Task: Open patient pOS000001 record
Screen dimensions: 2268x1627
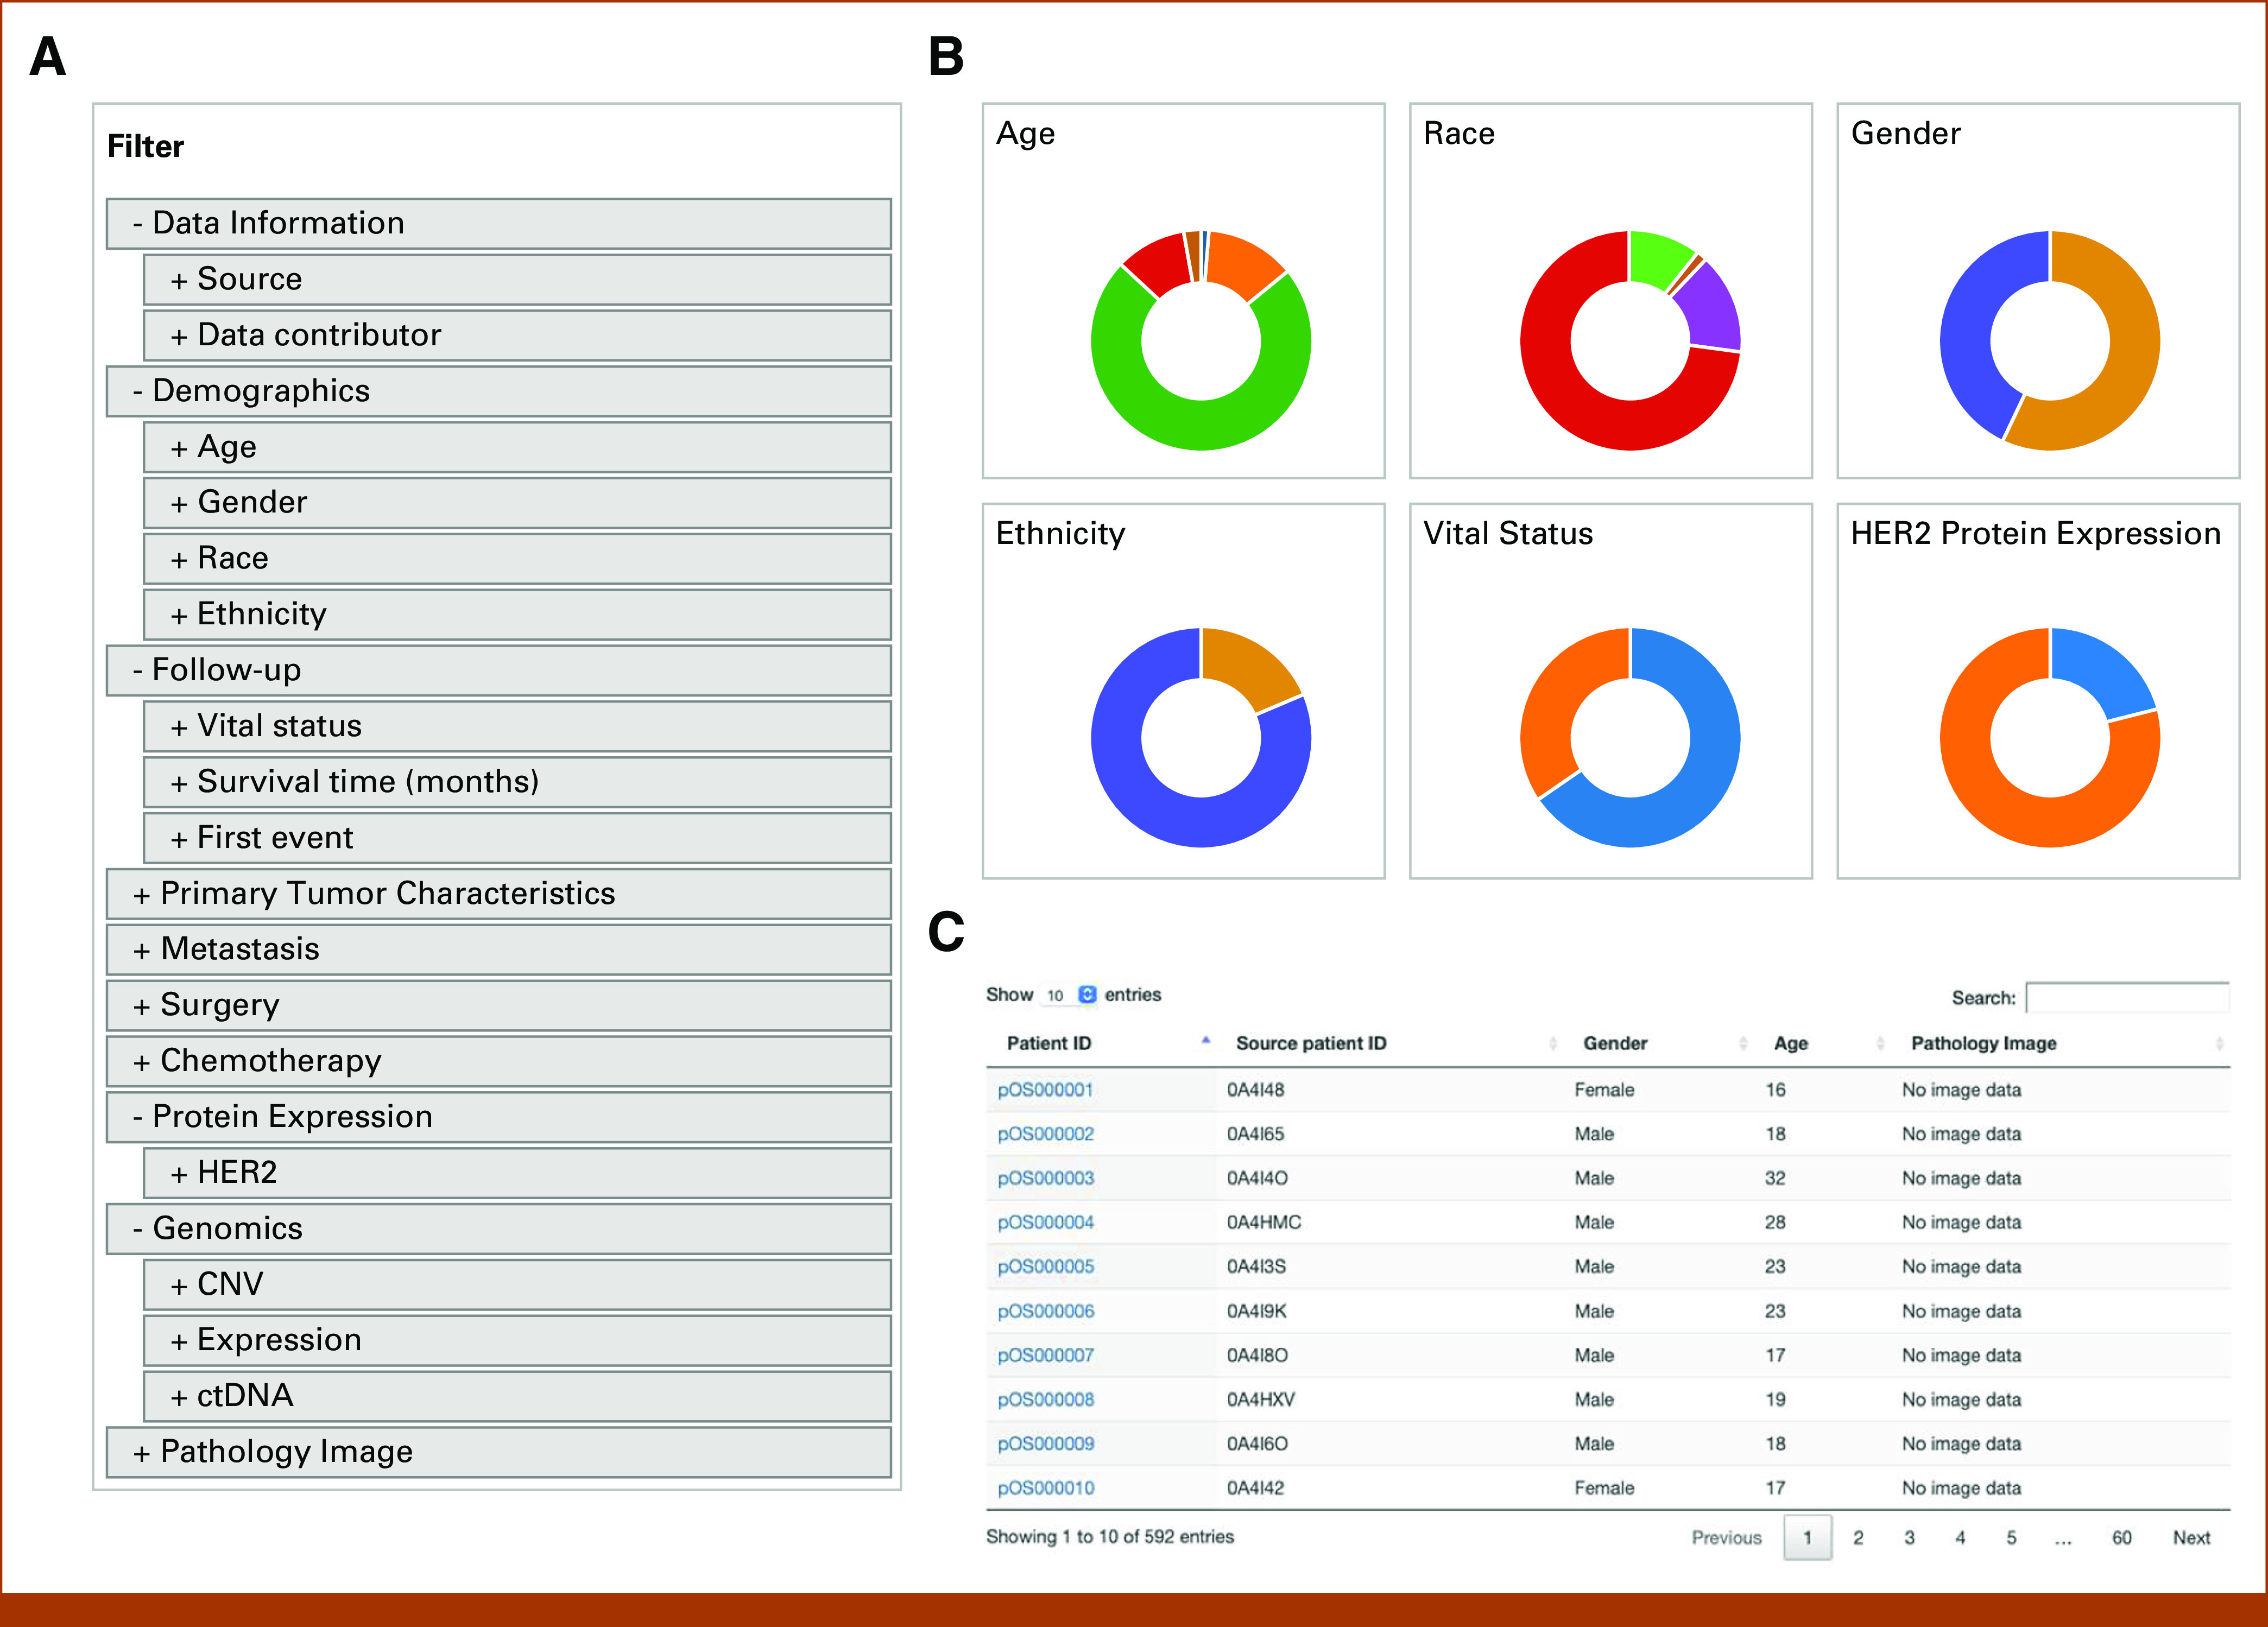Action: coord(1046,1090)
